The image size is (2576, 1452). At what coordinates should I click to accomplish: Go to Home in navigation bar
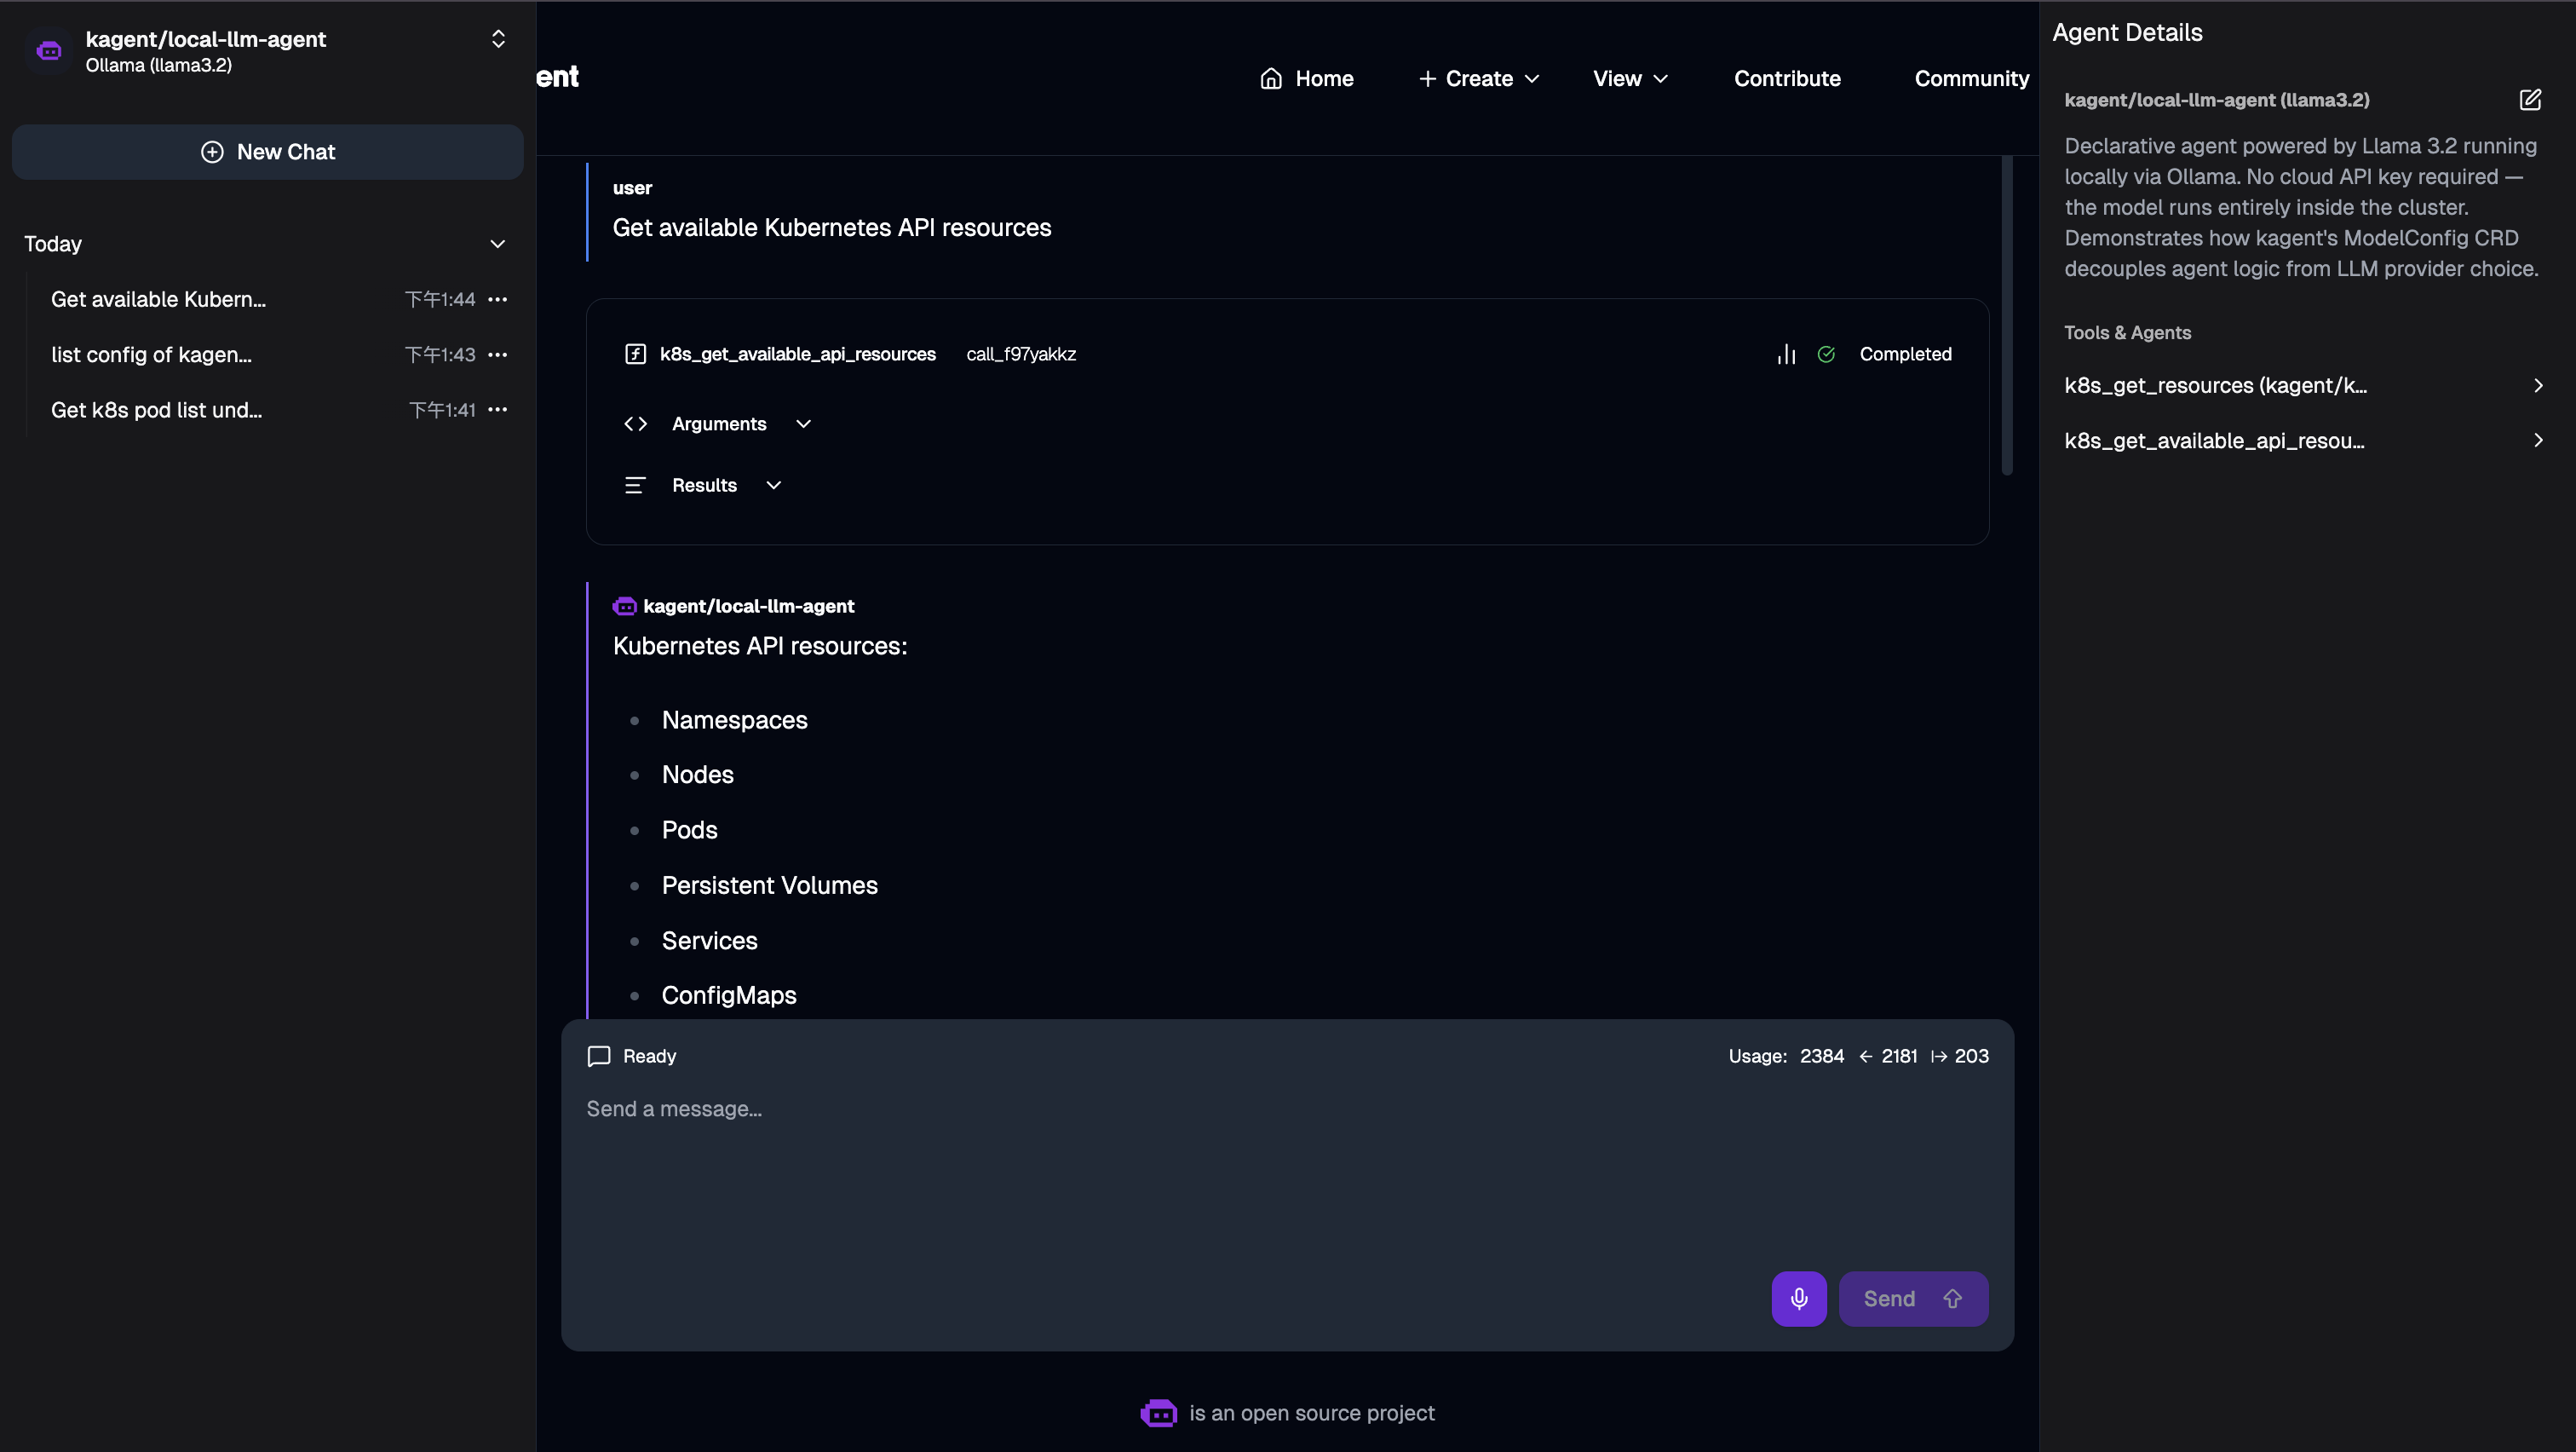(x=1306, y=78)
